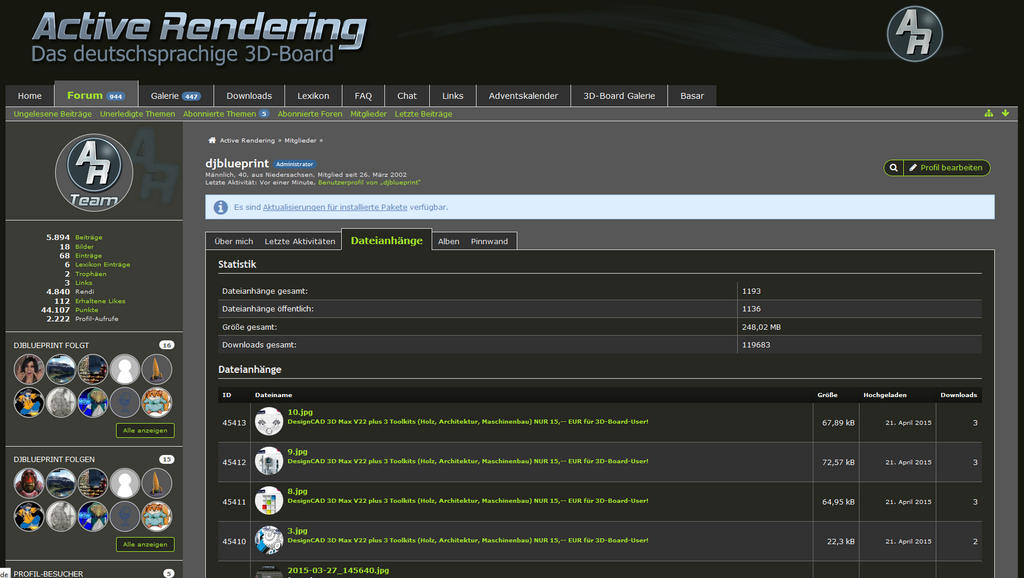Open thumbnail of attachment 10.jpg
1024x578 pixels.
(x=268, y=422)
